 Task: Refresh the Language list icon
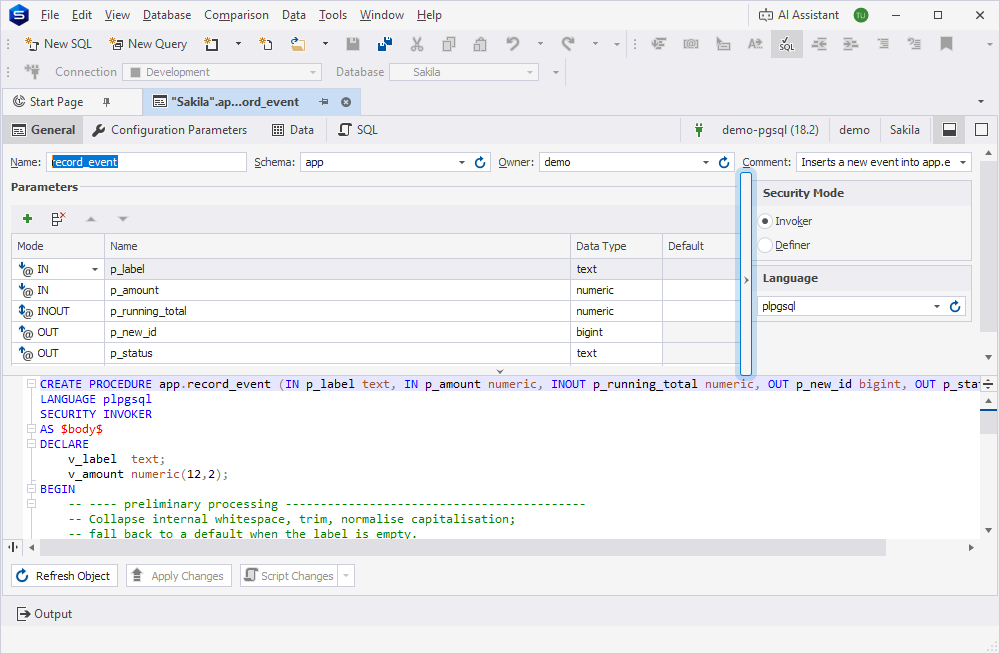click(x=955, y=306)
